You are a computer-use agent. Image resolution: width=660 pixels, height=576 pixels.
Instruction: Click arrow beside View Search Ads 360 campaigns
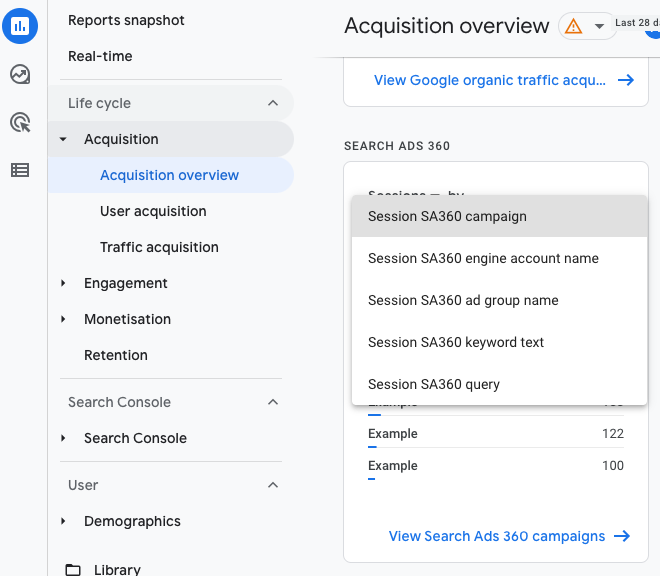pos(622,536)
